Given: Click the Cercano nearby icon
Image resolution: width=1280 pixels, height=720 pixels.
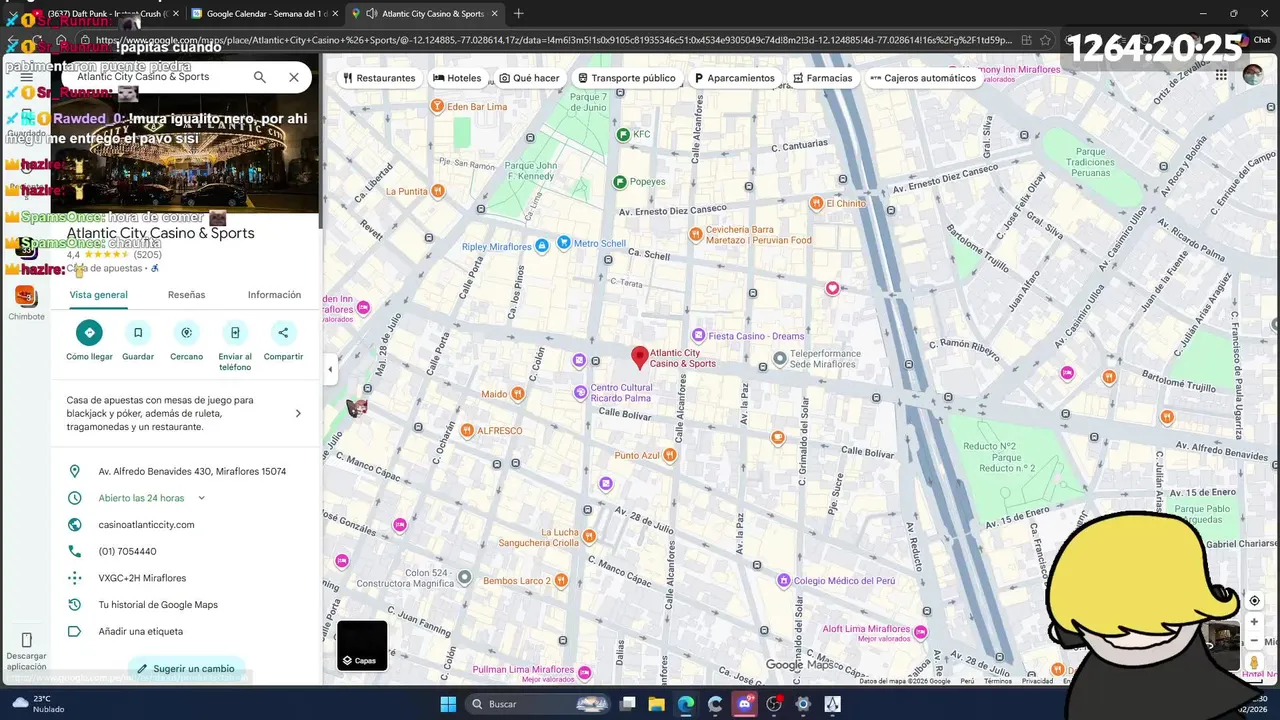Looking at the screenshot, I should click(x=186, y=333).
